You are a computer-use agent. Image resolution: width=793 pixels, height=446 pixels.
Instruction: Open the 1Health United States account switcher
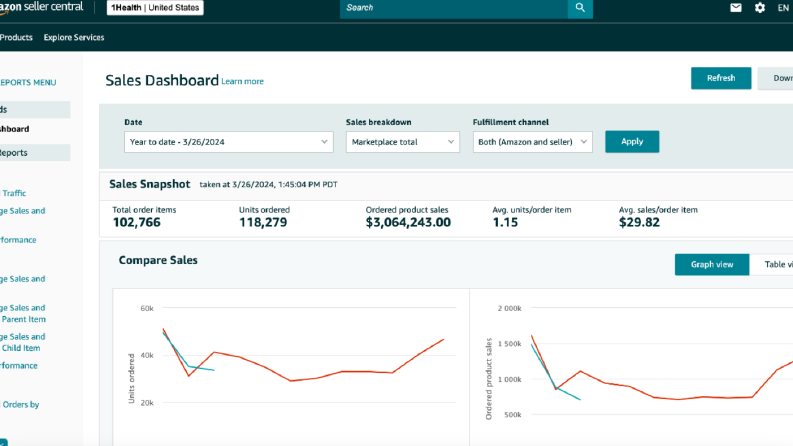155,8
